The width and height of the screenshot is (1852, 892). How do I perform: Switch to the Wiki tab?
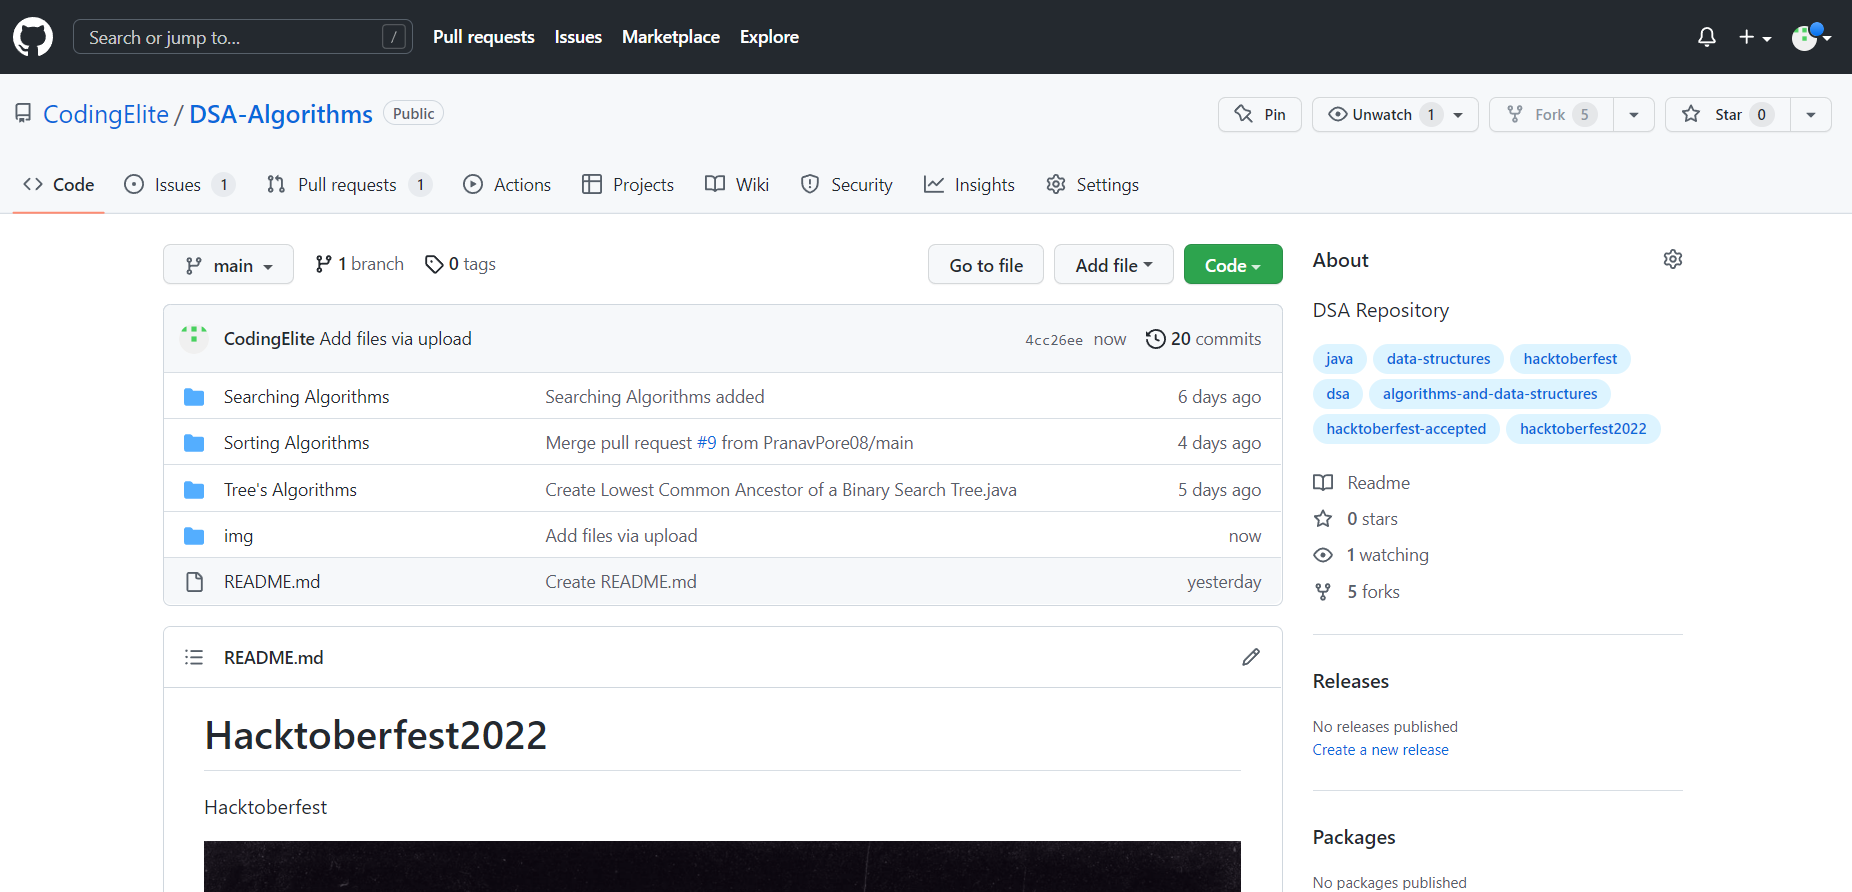[737, 184]
